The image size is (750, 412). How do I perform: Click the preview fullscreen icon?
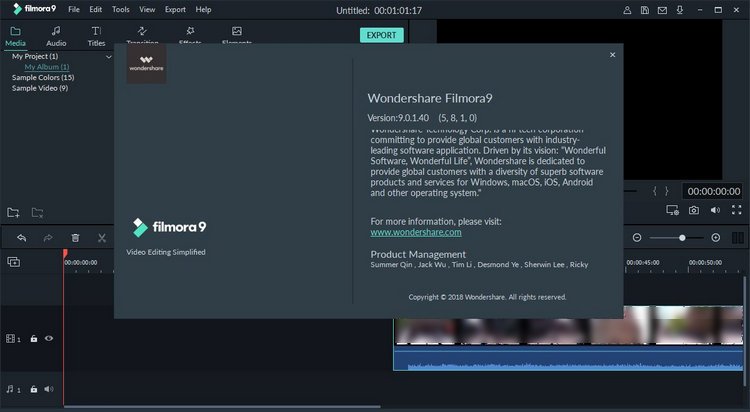pyautogui.click(x=737, y=210)
